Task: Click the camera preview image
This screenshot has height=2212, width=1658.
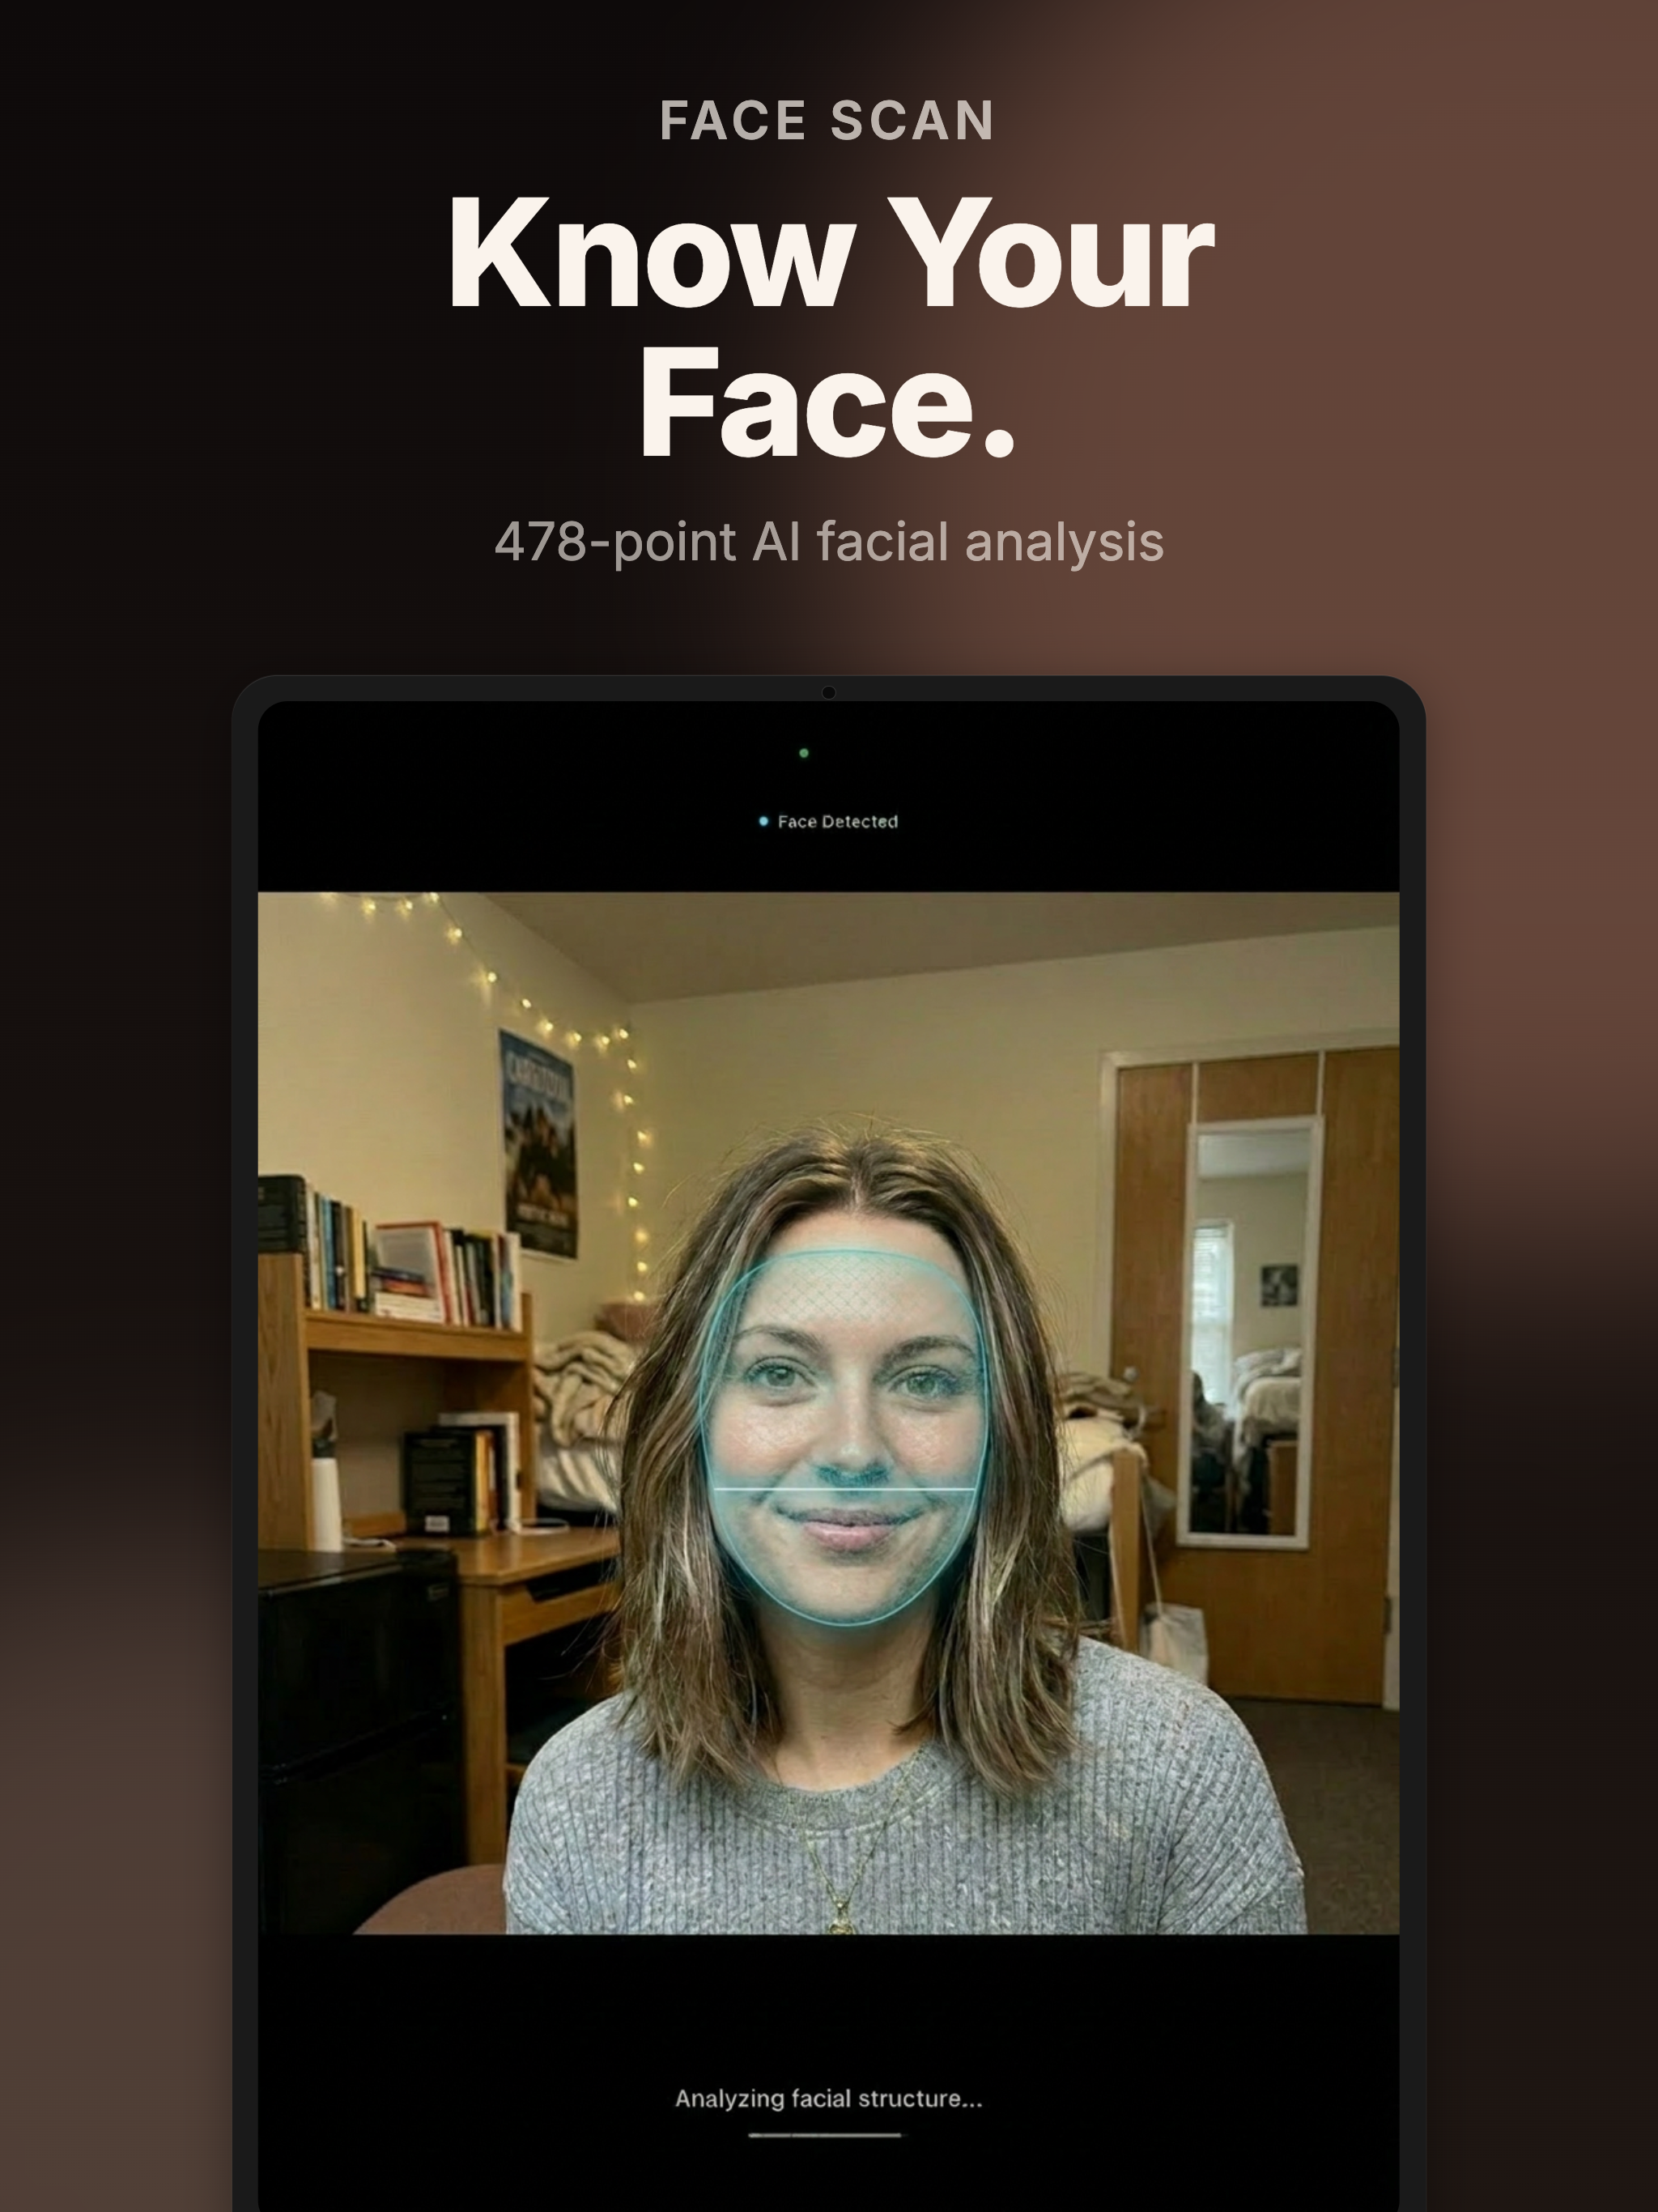Action: [x=828, y=1412]
